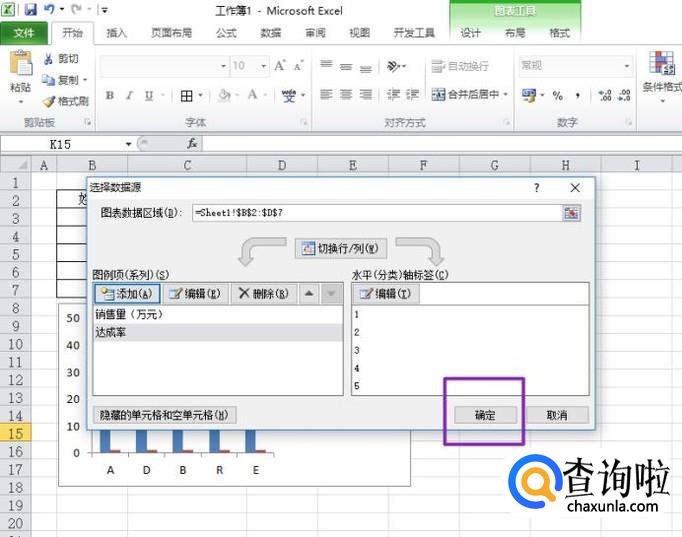Toggle Bold formatting
682x537 pixels.
coord(109,96)
